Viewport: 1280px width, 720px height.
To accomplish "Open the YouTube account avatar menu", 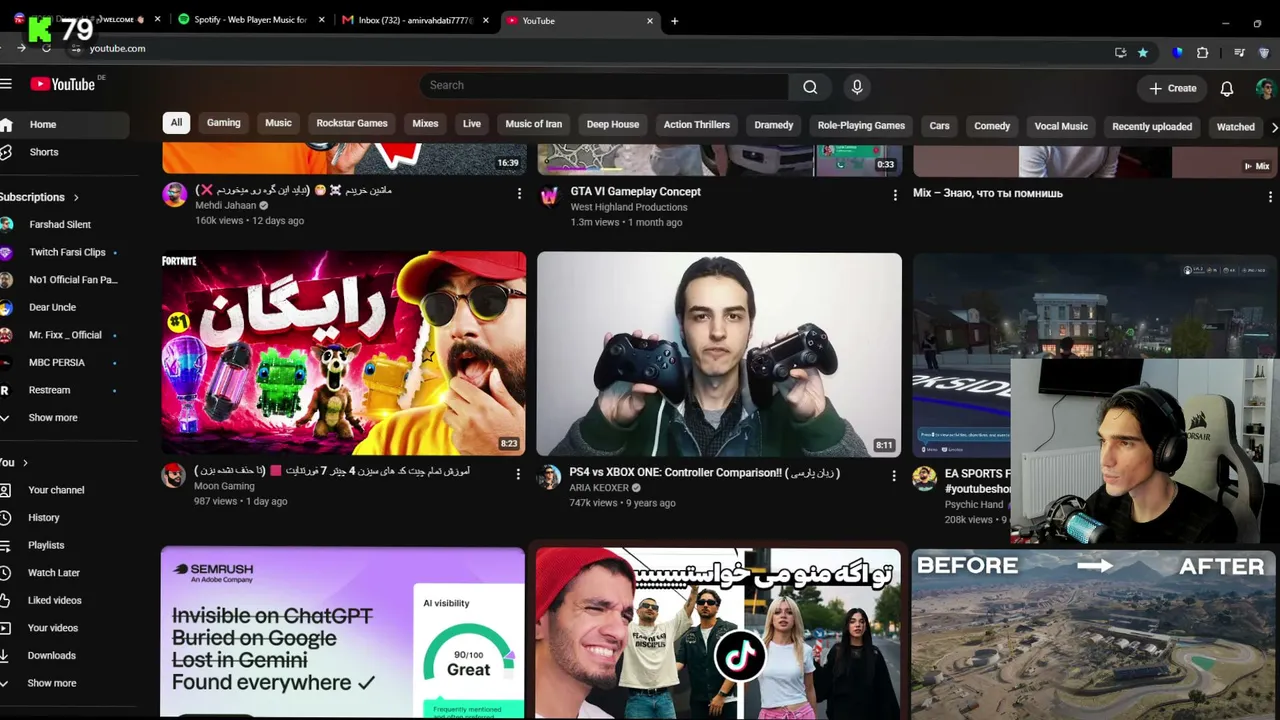I will point(1265,89).
